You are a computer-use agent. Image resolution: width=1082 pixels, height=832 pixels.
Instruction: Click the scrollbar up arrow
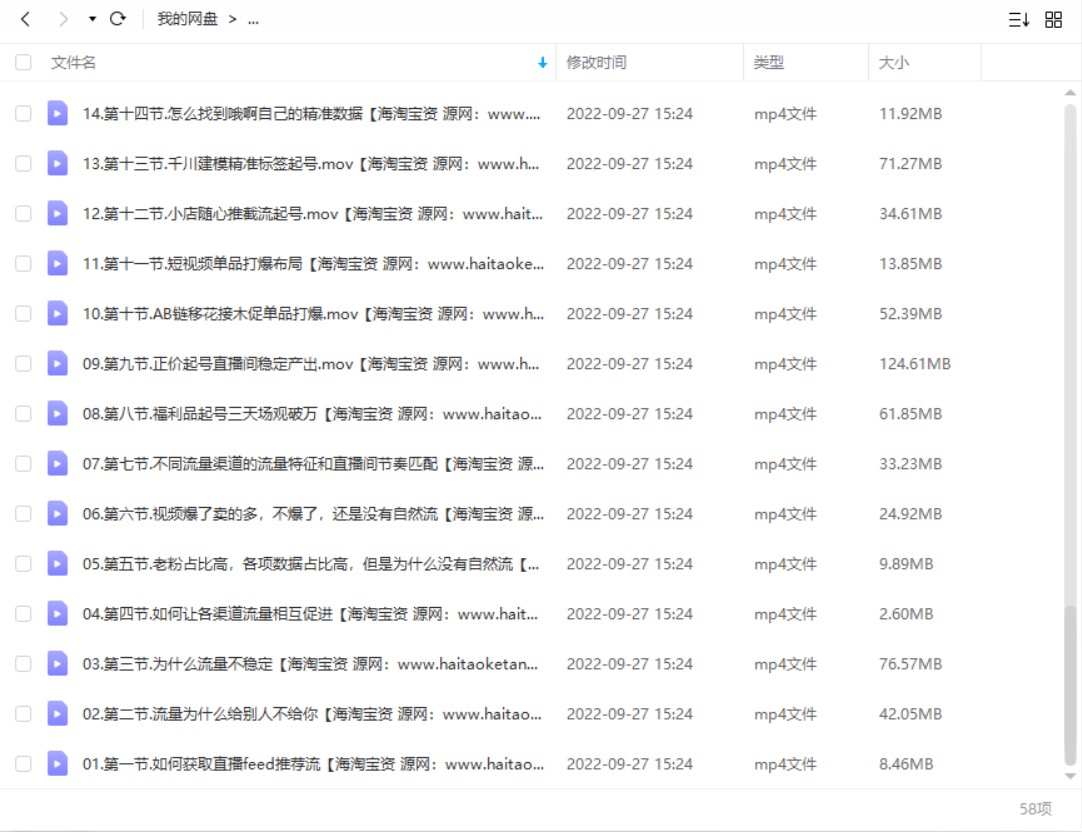1070,92
